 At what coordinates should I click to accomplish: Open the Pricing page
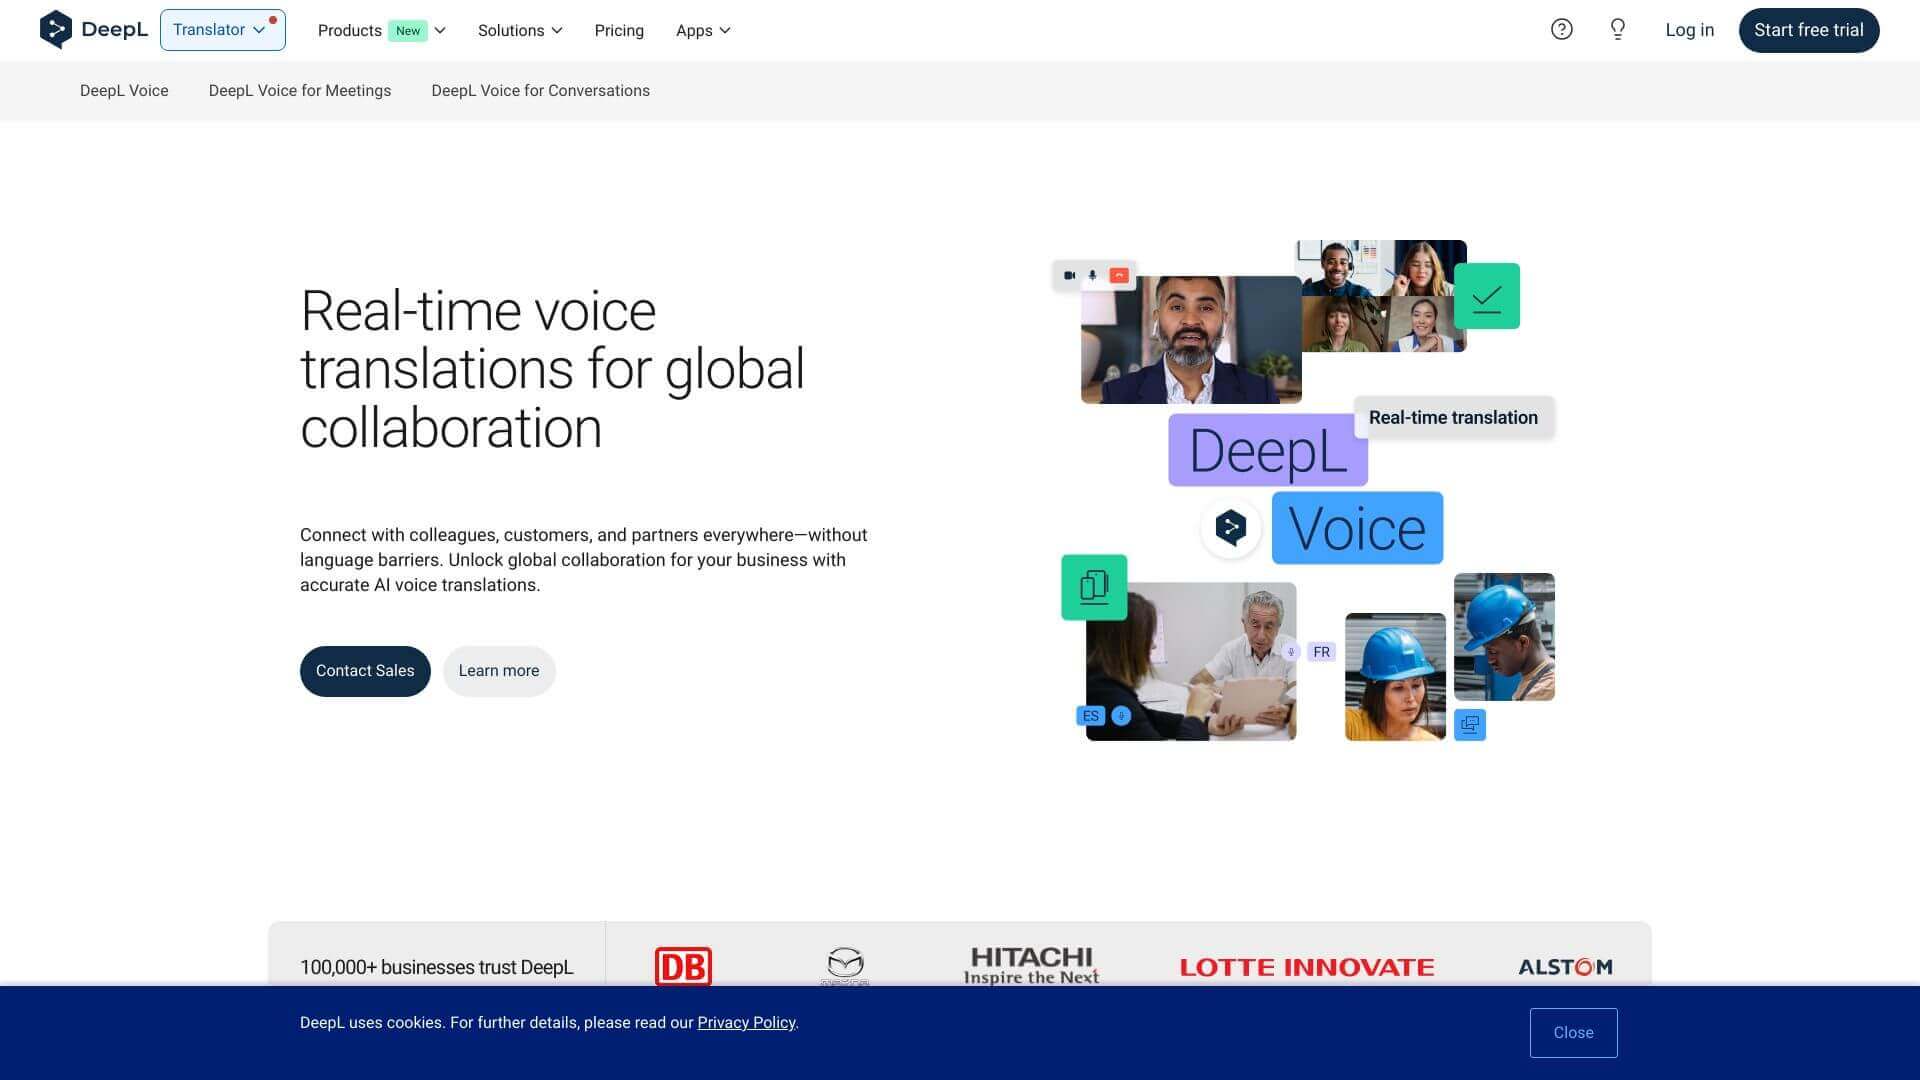coord(619,30)
